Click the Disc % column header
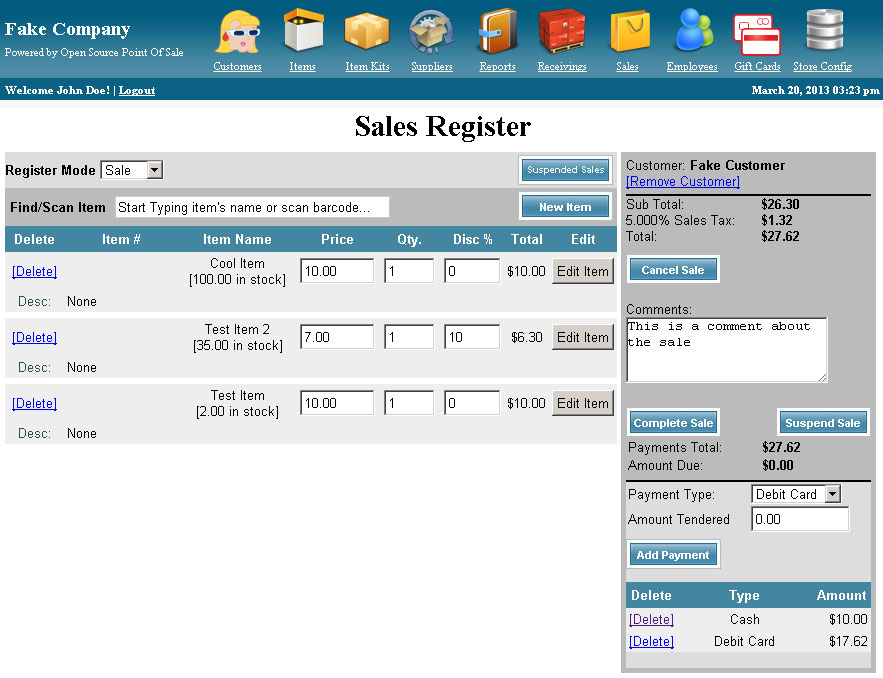This screenshot has width=883, height=678. click(x=472, y=239)
